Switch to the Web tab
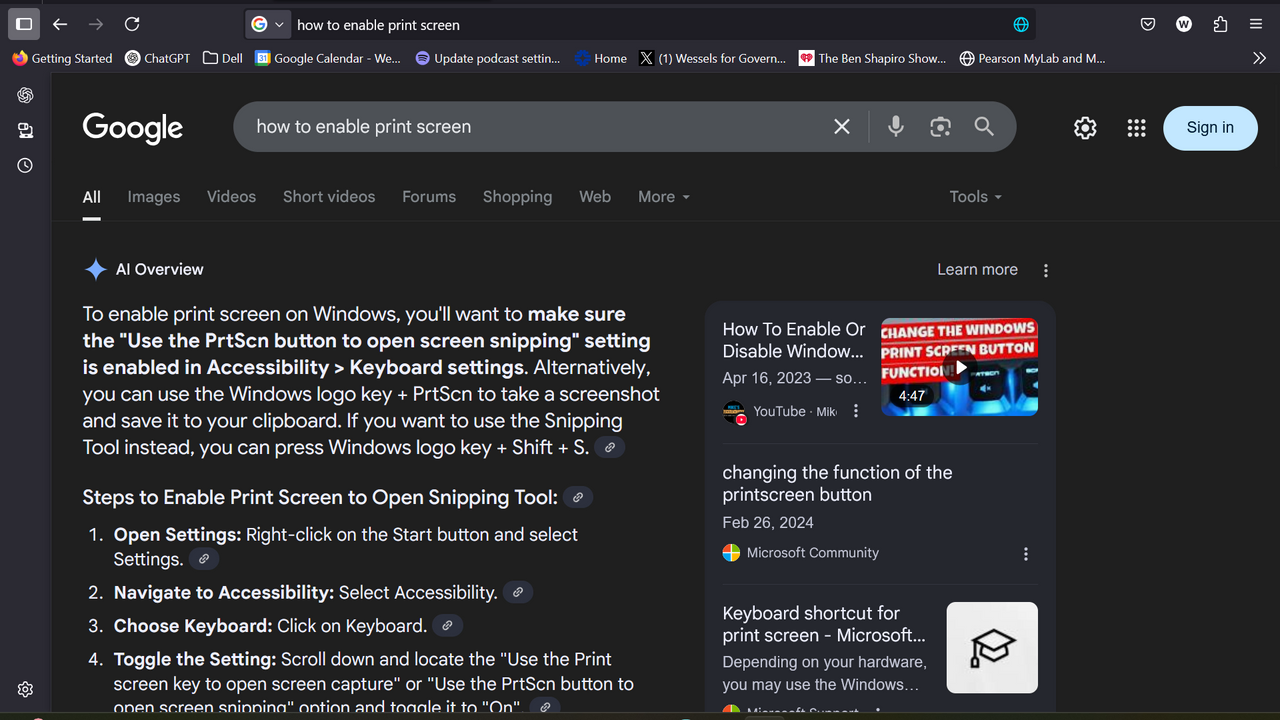This screenshot has width=1280, height=720. pos(595,197)
